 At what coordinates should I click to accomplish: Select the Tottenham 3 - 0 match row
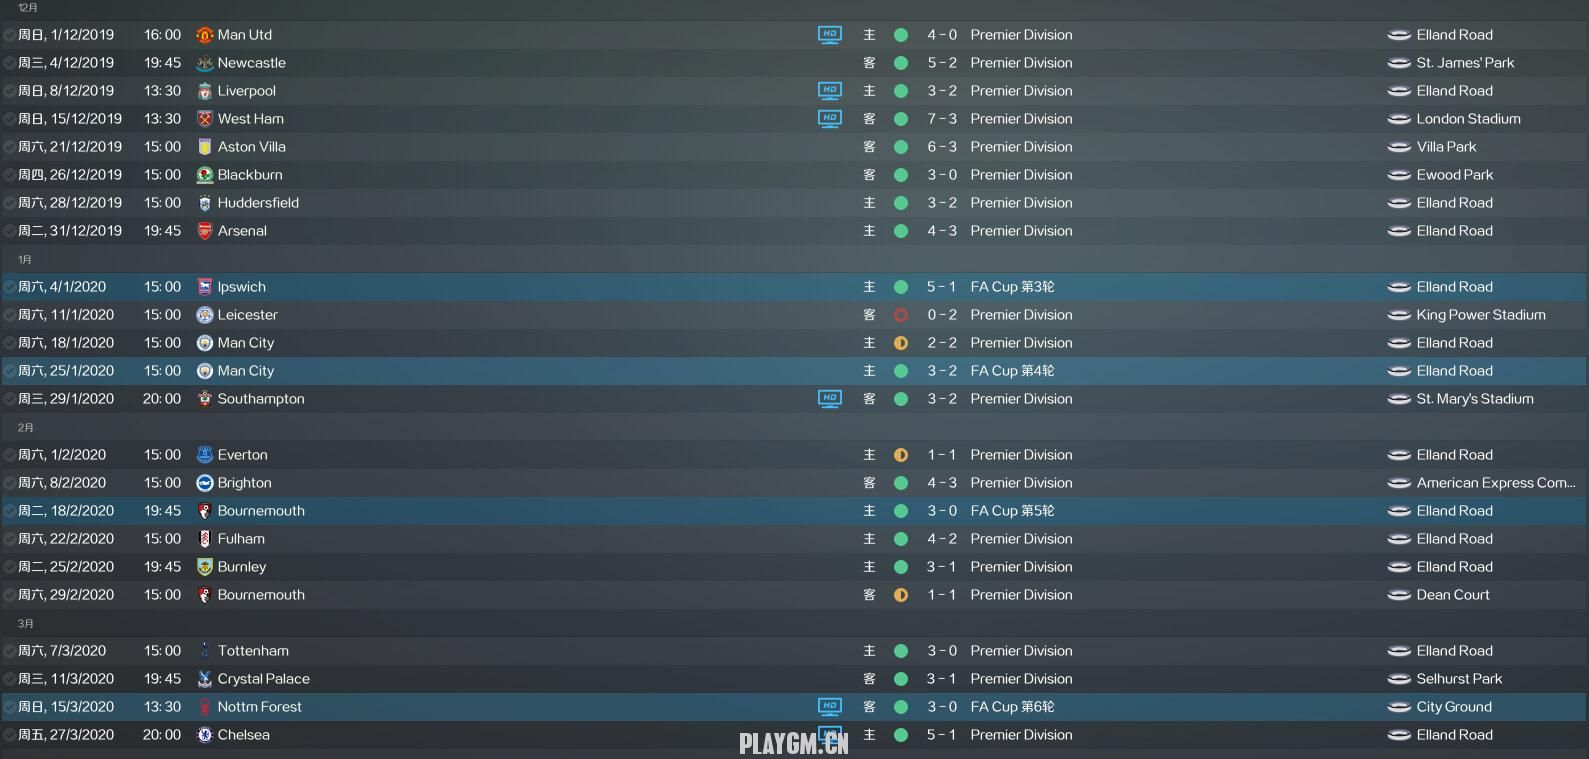tap(794, 651)
